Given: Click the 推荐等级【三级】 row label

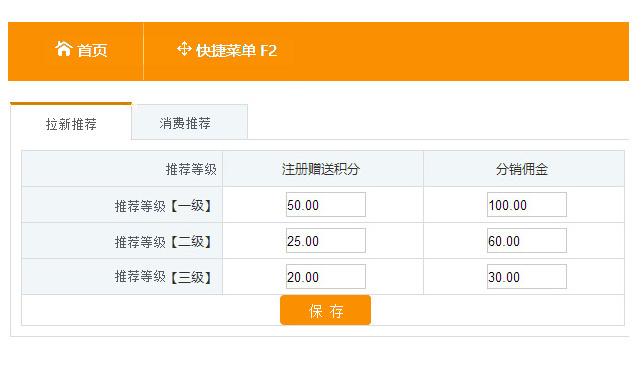Looking at the screenshot, I should coord(163,277).
